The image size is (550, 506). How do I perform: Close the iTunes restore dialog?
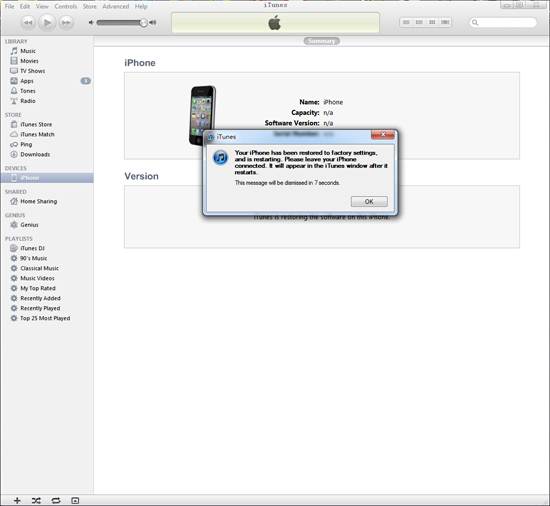[383, 135]
